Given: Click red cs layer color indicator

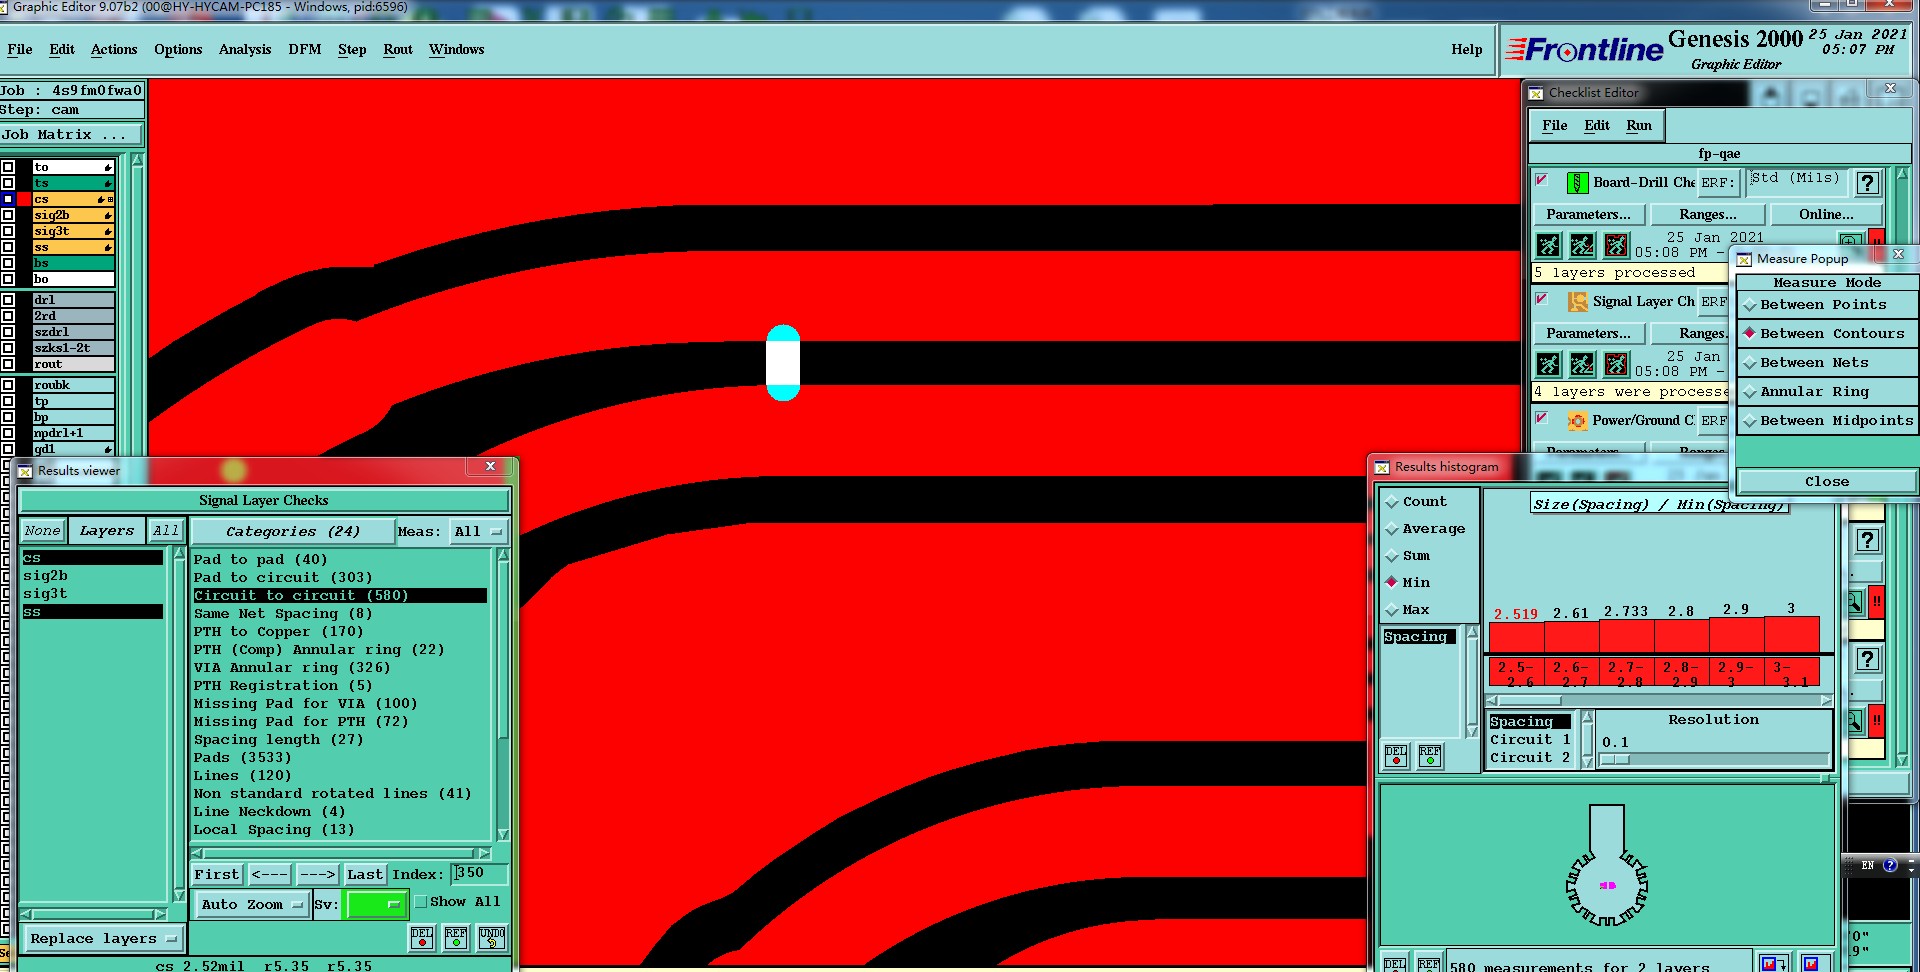Looking at the screenshot, I should [x=23, y=199].
